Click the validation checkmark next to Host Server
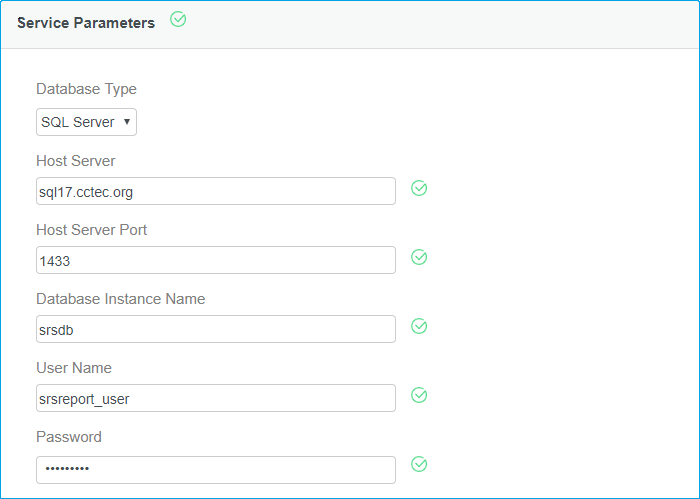Screen dimensions: 700x499 point(420,188)
